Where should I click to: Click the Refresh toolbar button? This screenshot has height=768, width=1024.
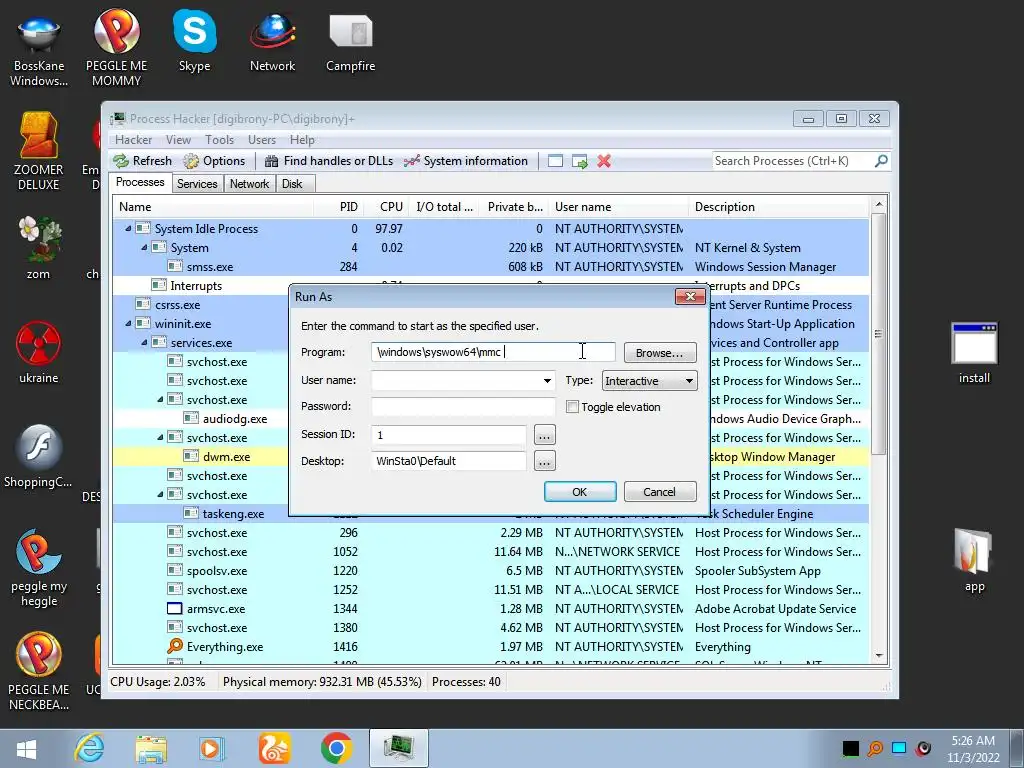point(143,161)
